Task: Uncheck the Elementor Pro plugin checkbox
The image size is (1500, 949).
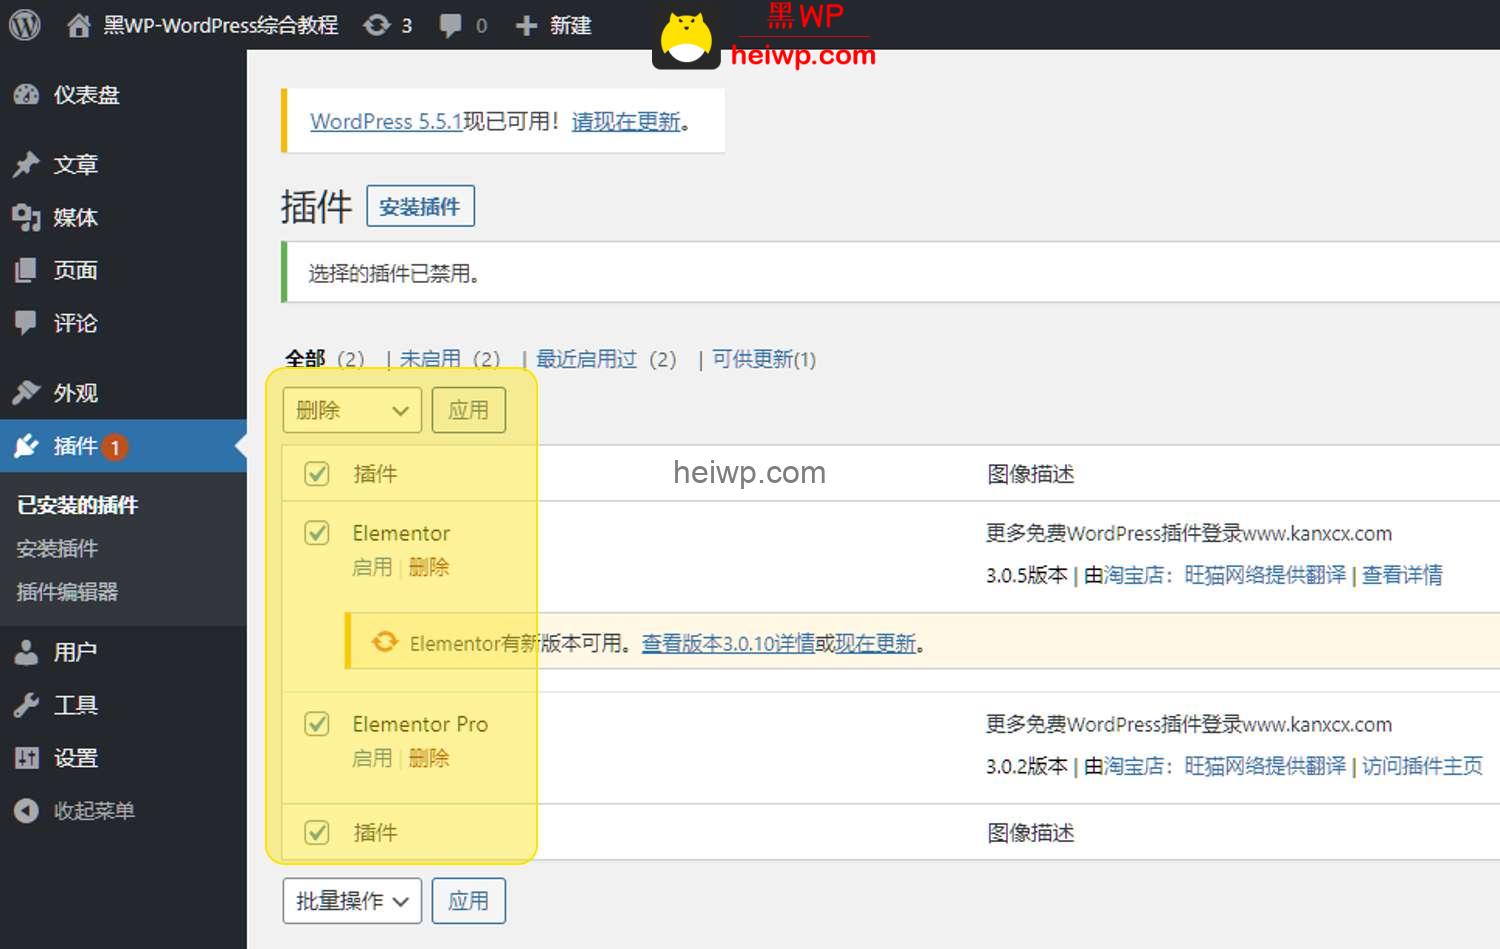Action: point(317,724)
